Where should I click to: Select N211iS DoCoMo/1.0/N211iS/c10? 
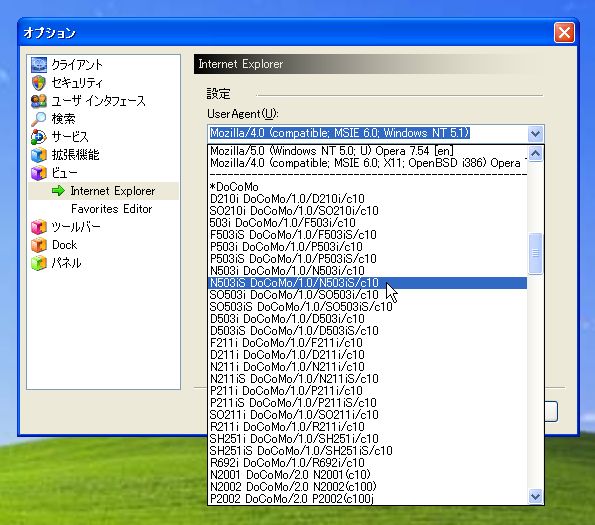[x=367, y=379]
